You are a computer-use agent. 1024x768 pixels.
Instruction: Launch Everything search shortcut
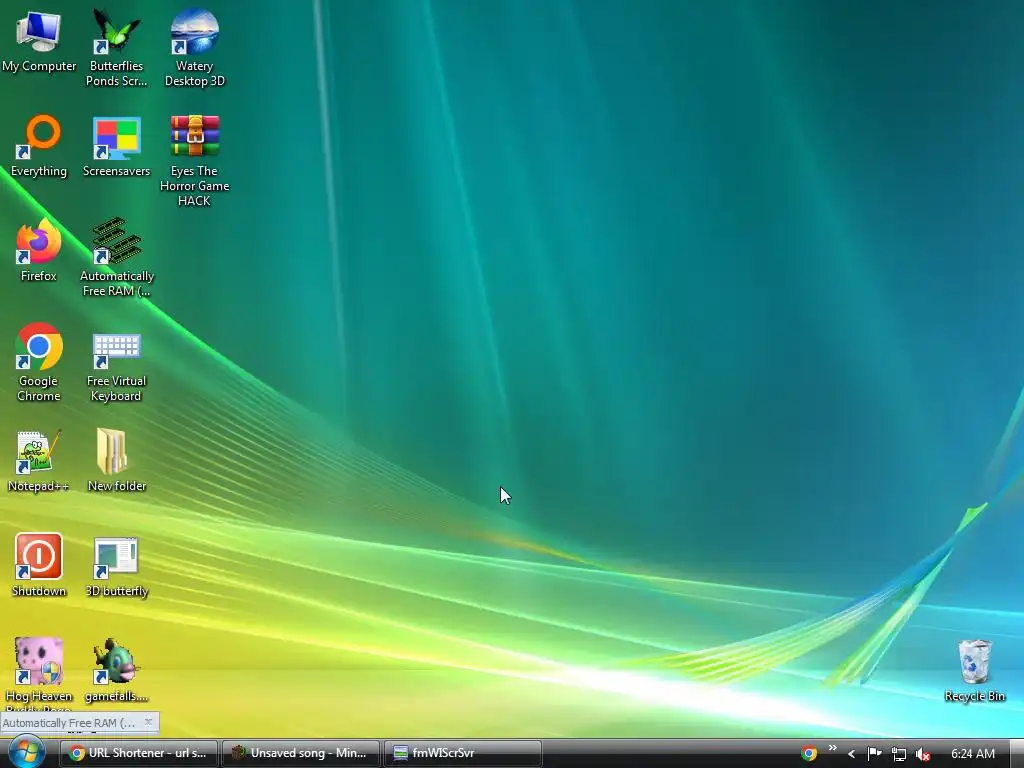pyautogui.click(x=39, y=146)
